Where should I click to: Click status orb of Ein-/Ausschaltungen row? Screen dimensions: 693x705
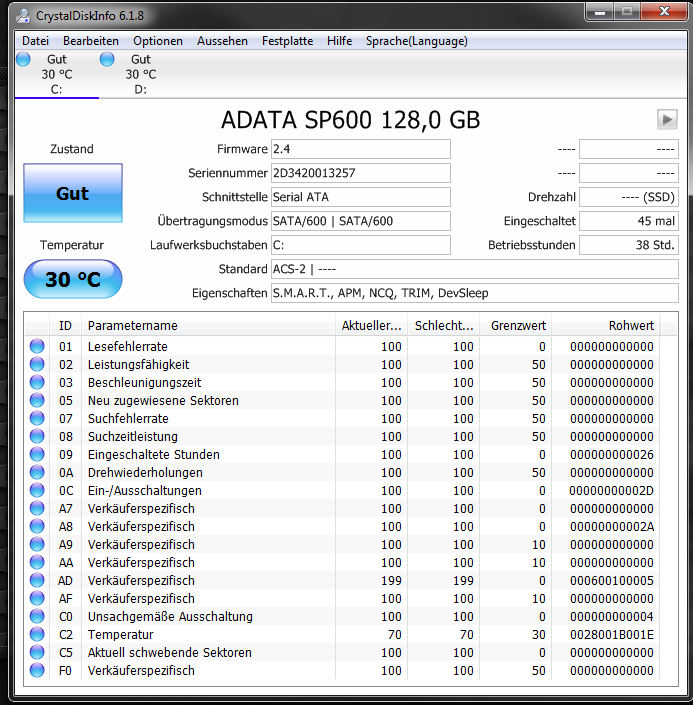[37, 490]
